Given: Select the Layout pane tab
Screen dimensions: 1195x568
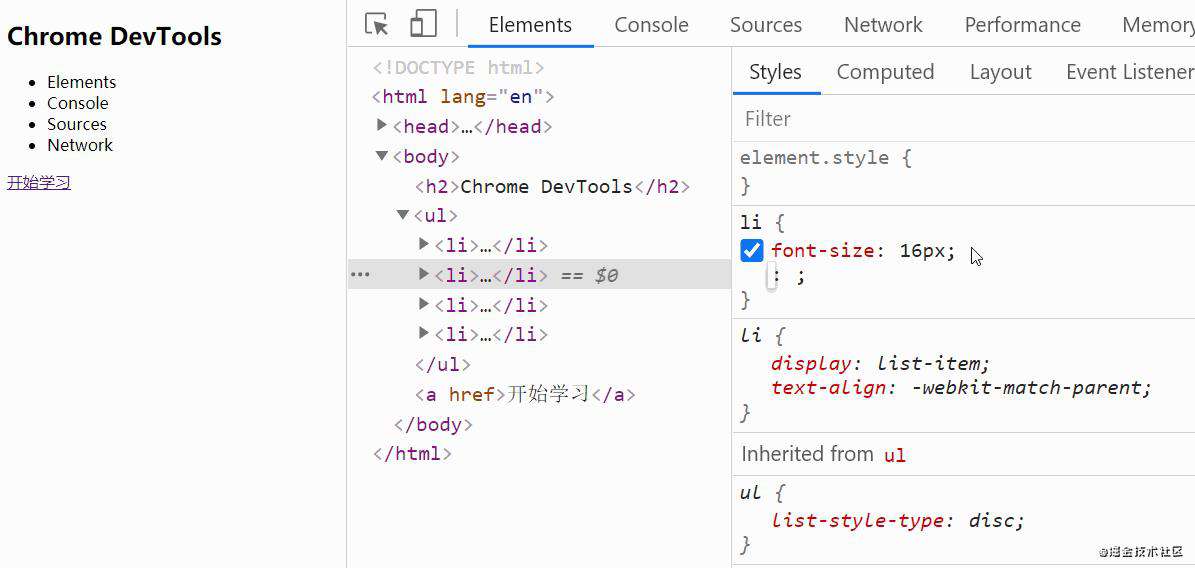Looking at the screenshot, I should 1001,72.
